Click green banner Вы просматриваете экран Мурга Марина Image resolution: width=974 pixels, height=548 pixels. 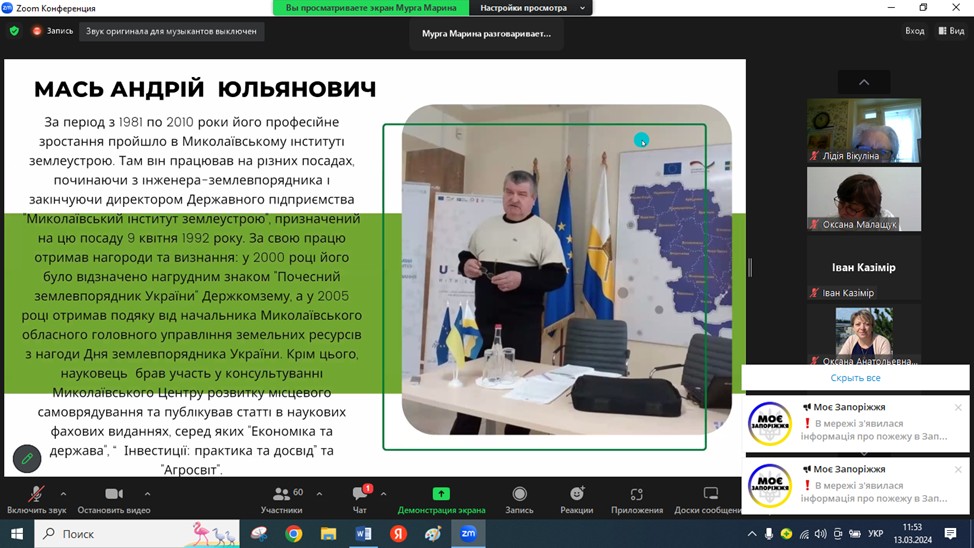click(371, 8)
